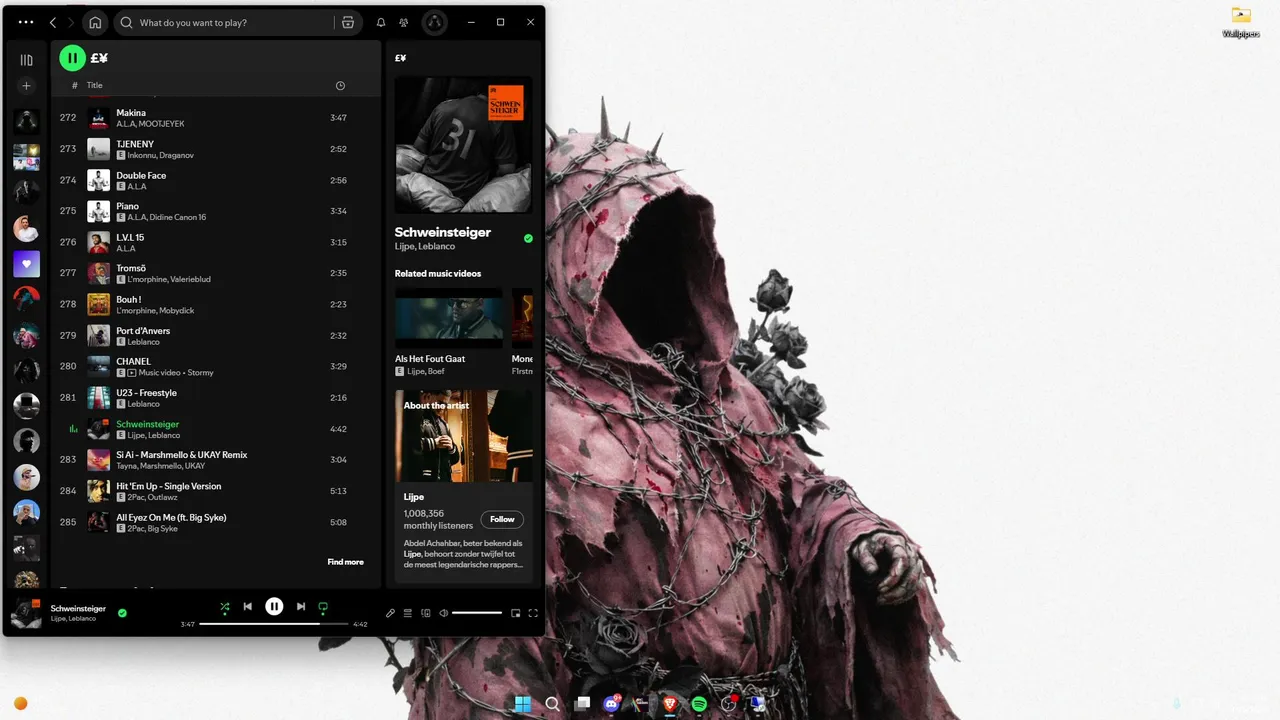Seek on the song progress bar
The height and width of the screenshot is (720, 1280).
point(274,624)
